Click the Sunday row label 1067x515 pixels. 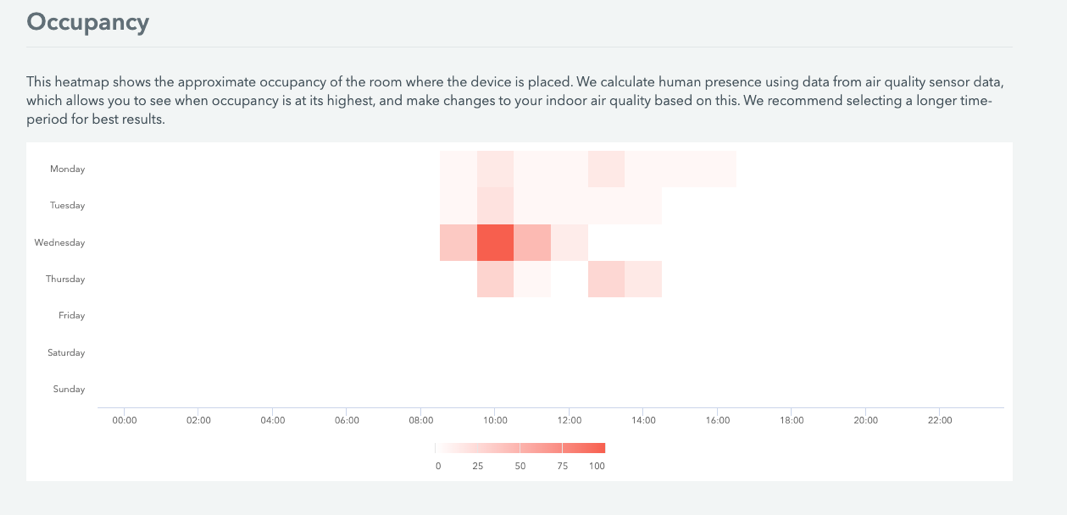(69, 389)
